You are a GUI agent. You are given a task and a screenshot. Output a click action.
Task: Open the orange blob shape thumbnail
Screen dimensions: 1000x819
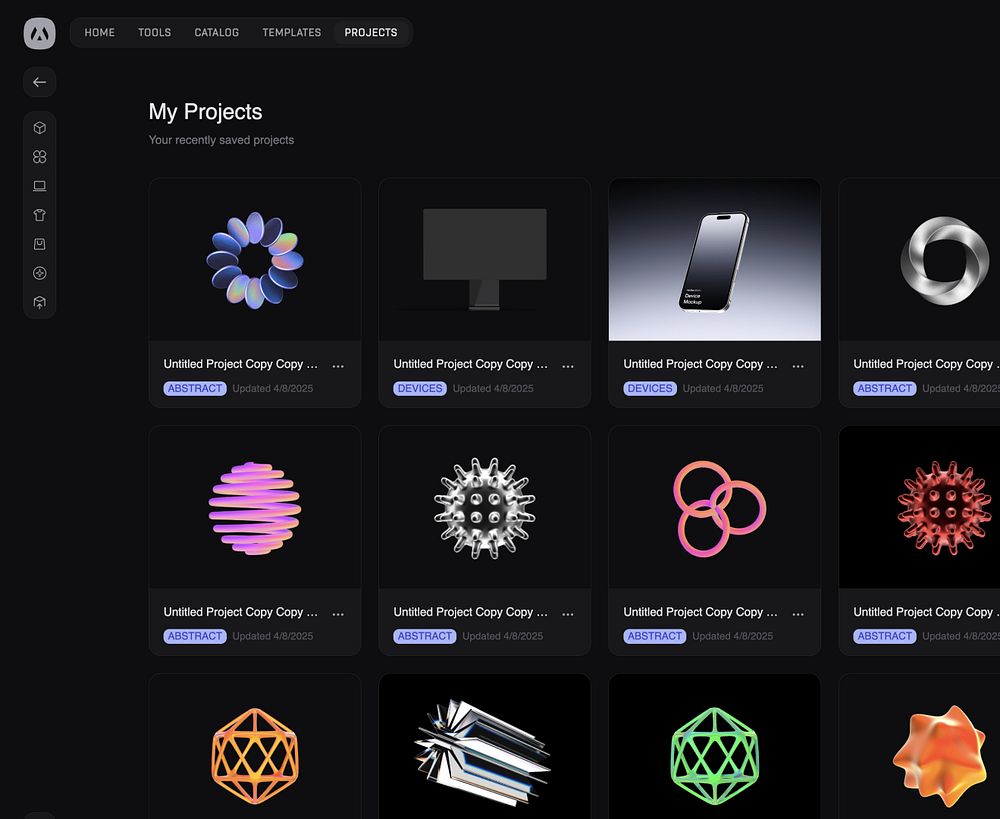920,746
